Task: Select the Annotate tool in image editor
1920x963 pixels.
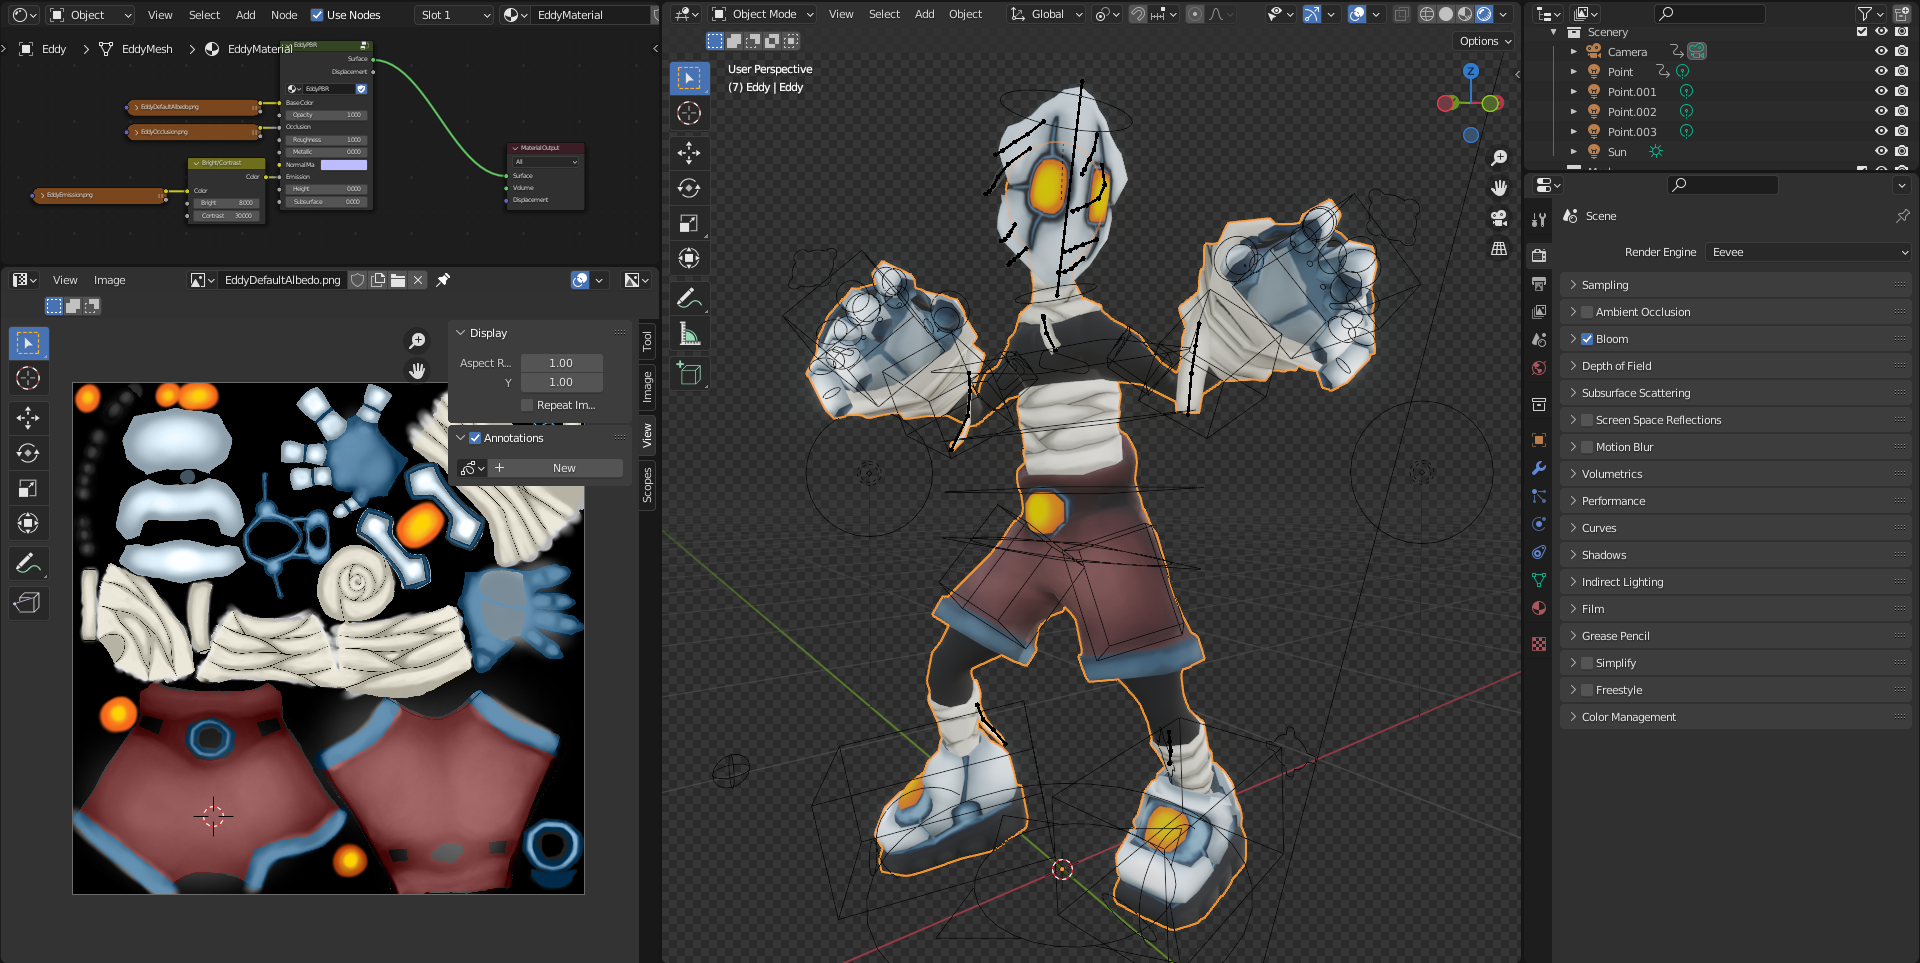Action: coord(28,565)
